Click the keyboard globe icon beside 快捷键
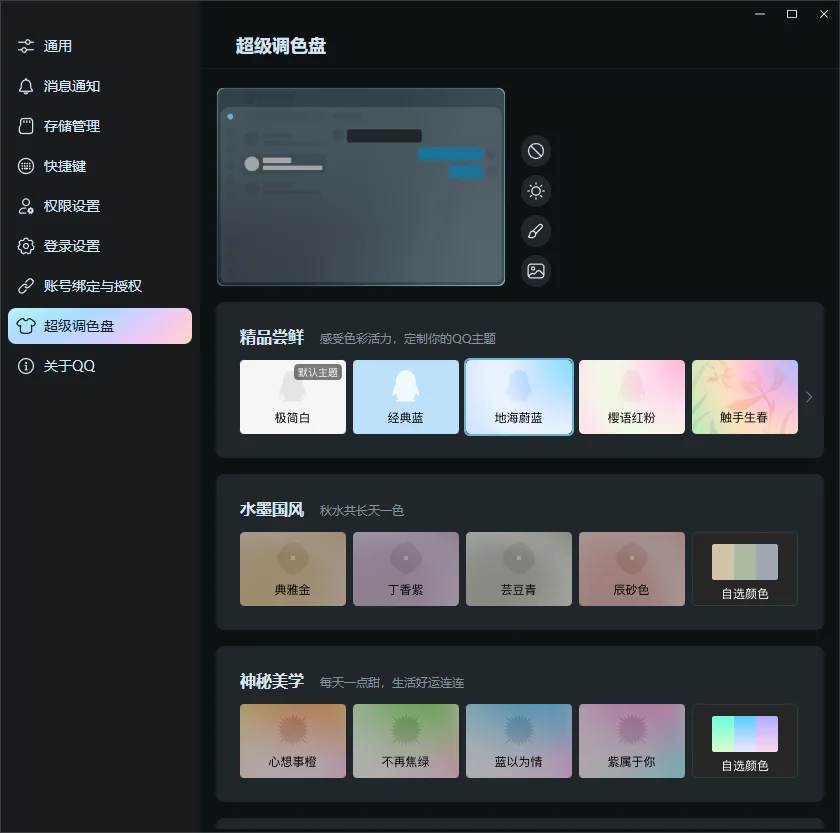 pyautogui.click(x=26, y=166)
